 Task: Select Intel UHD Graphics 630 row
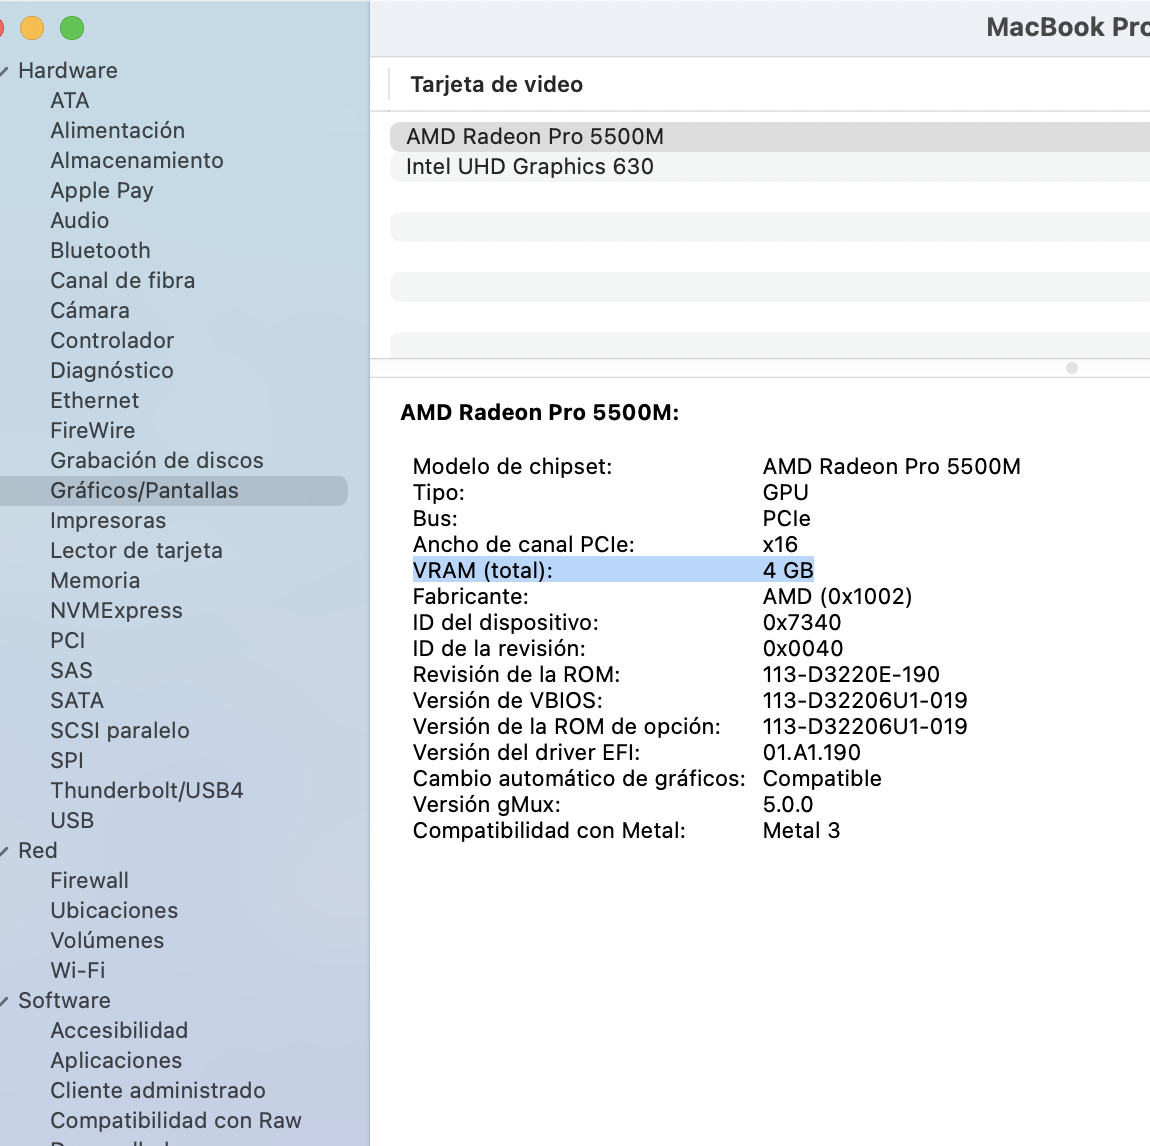pyautogui.click(x=529, y=167)
